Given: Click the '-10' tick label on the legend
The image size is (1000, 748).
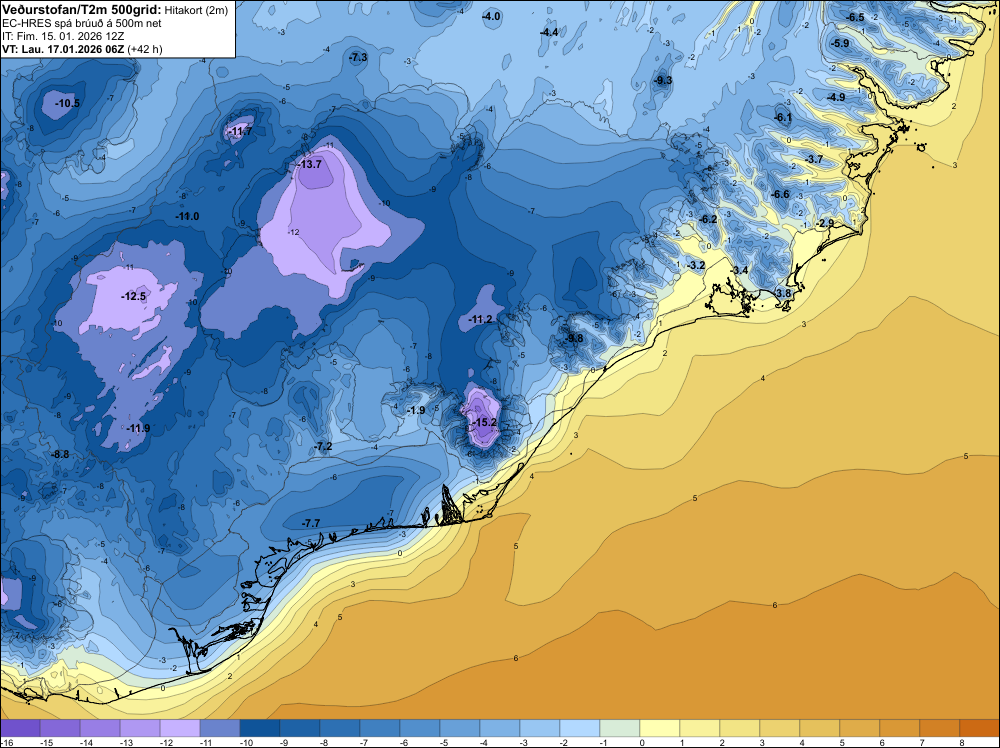Looking at the screenshot, I should click(x=246, y=743).
